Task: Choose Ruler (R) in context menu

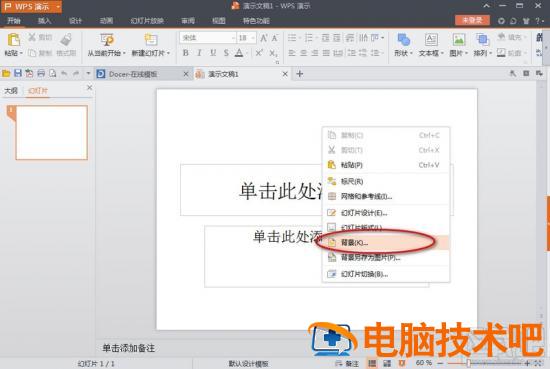Action: (x=386, y=181)
